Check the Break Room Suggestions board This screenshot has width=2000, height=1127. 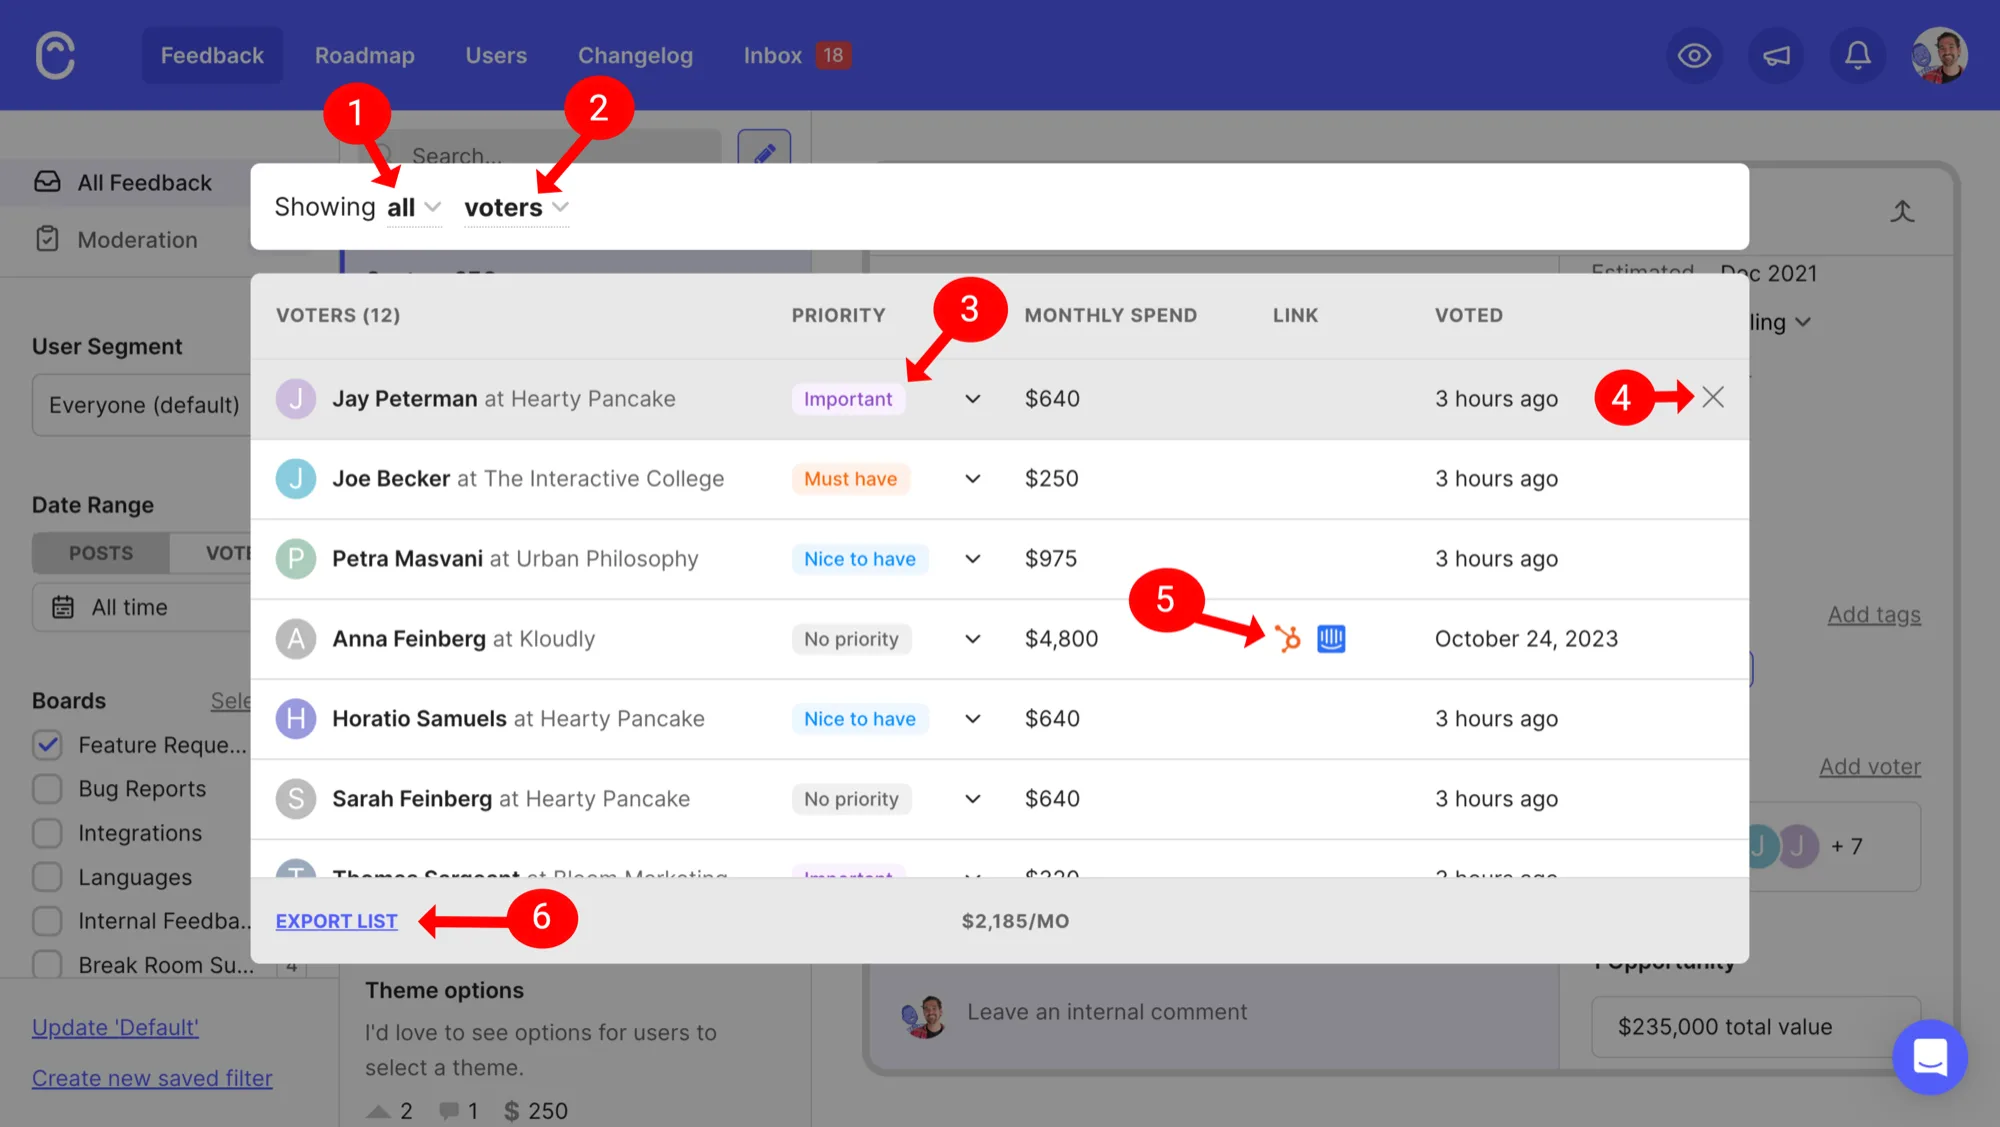pyautogui.click(x=47, y=964)
